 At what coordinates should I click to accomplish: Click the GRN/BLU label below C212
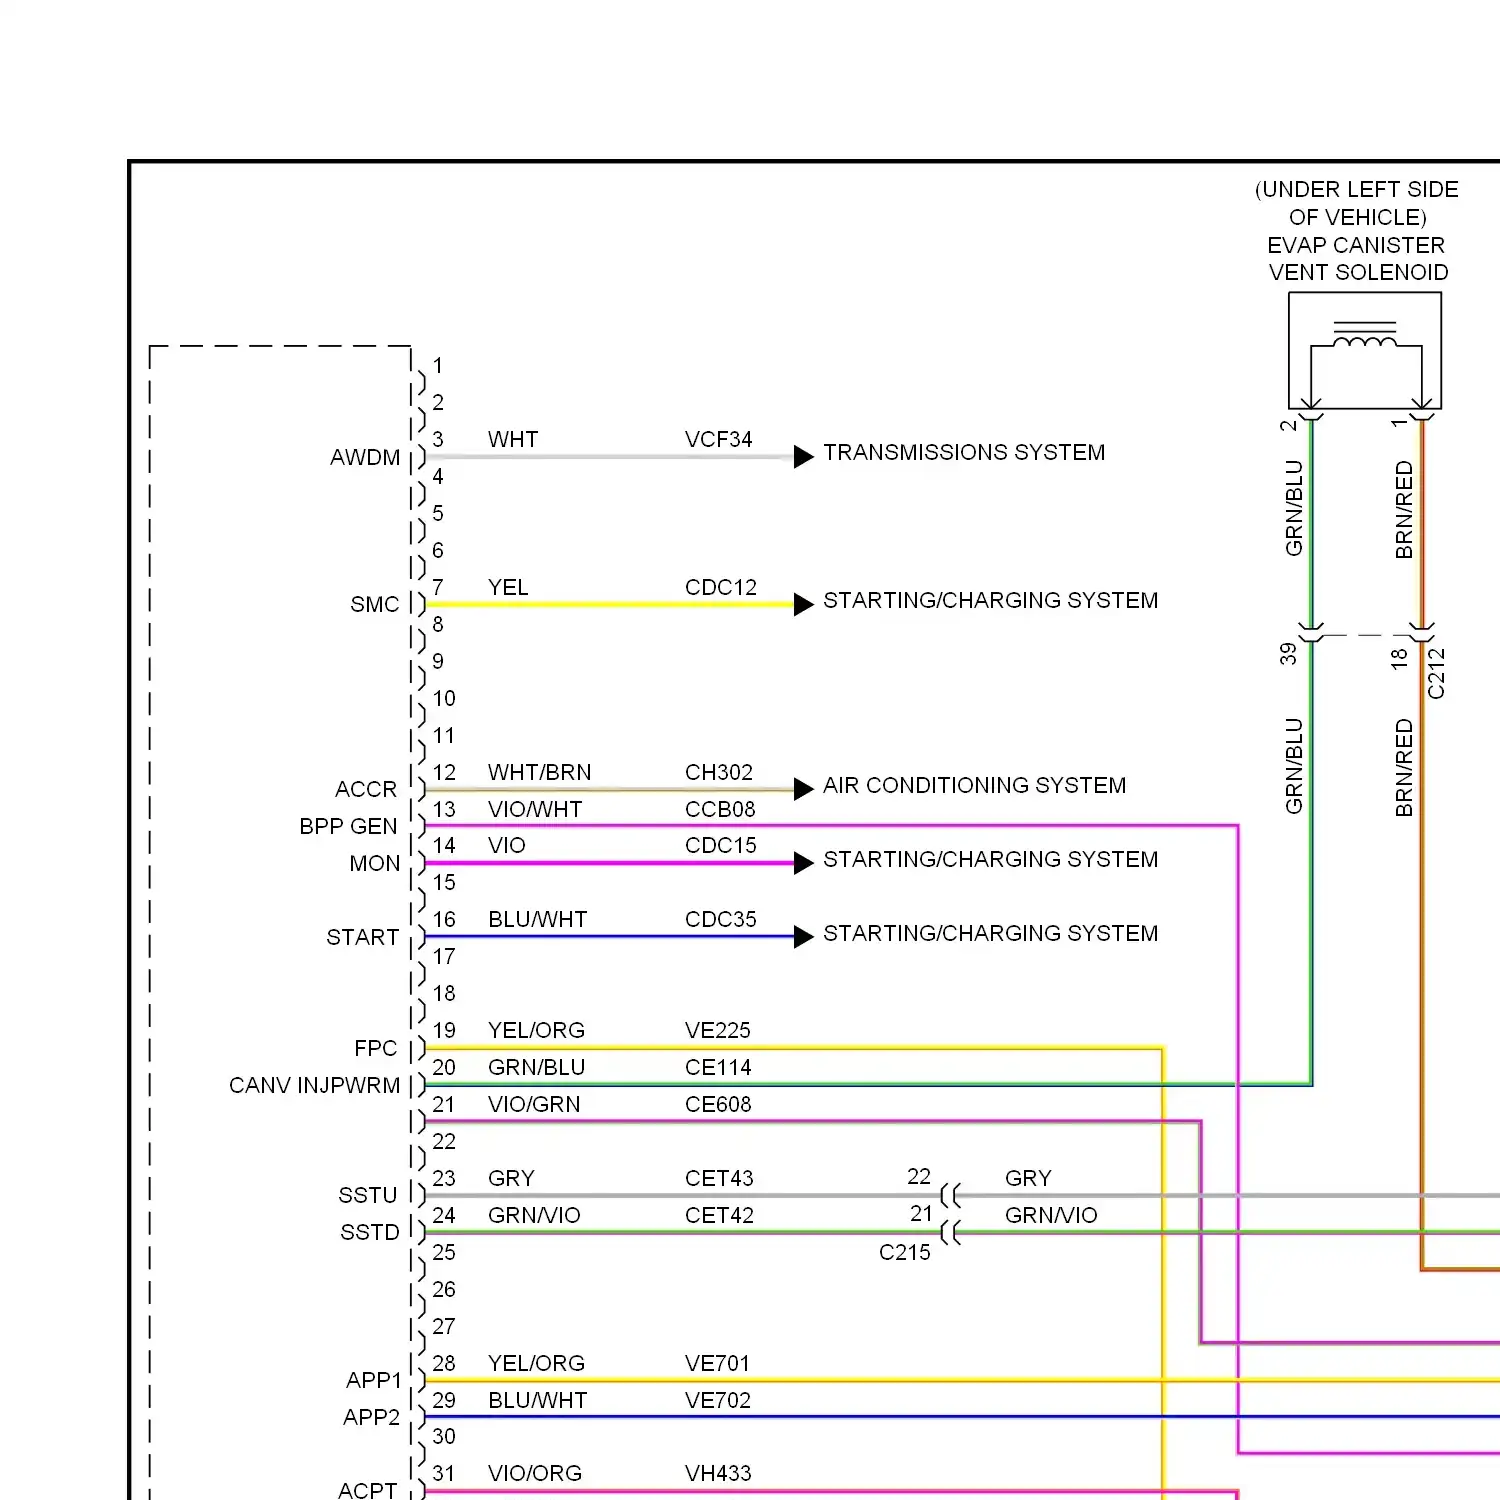(1295, 766)
